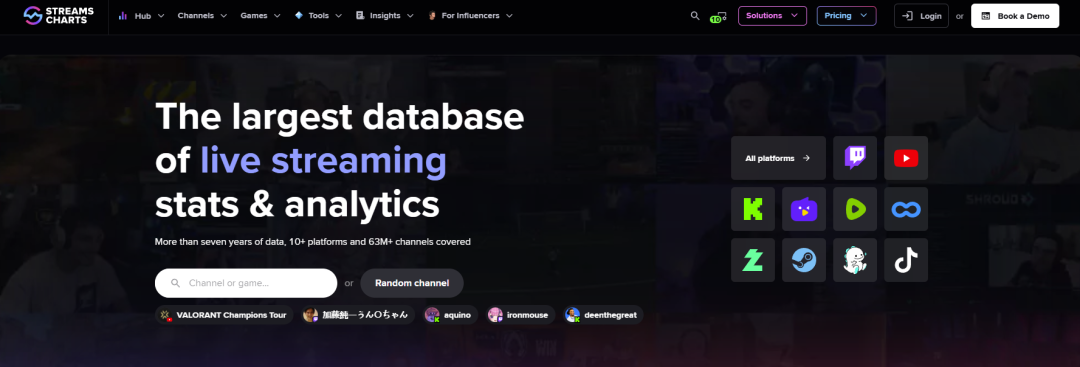Viewport: 1080px width, 367px height.
Task: Expand the Hub menu
Action: click(x=141, y=15)
